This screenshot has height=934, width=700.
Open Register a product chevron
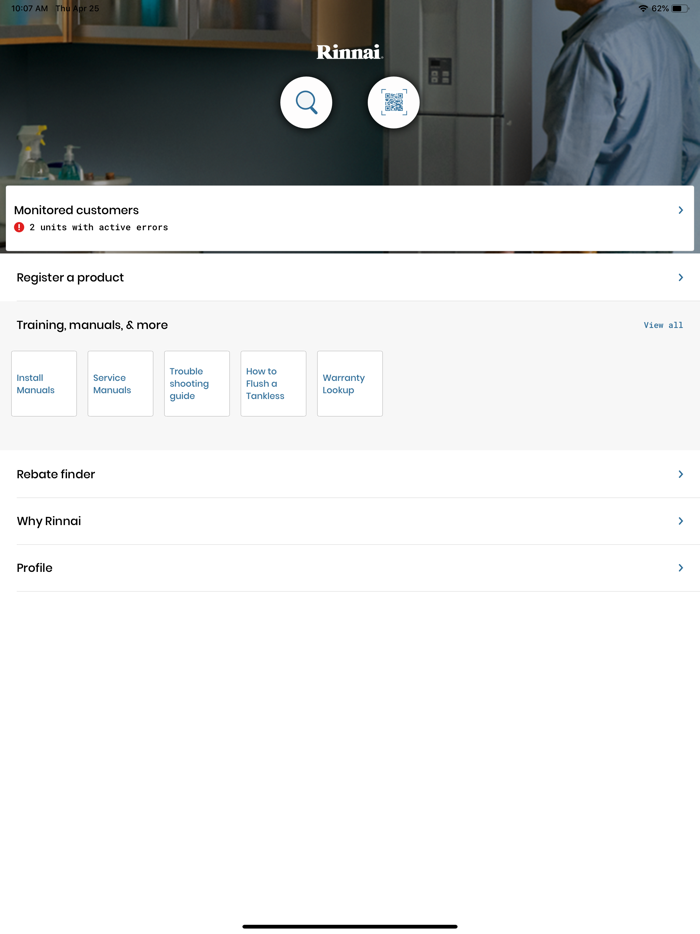tap(680, 277)
